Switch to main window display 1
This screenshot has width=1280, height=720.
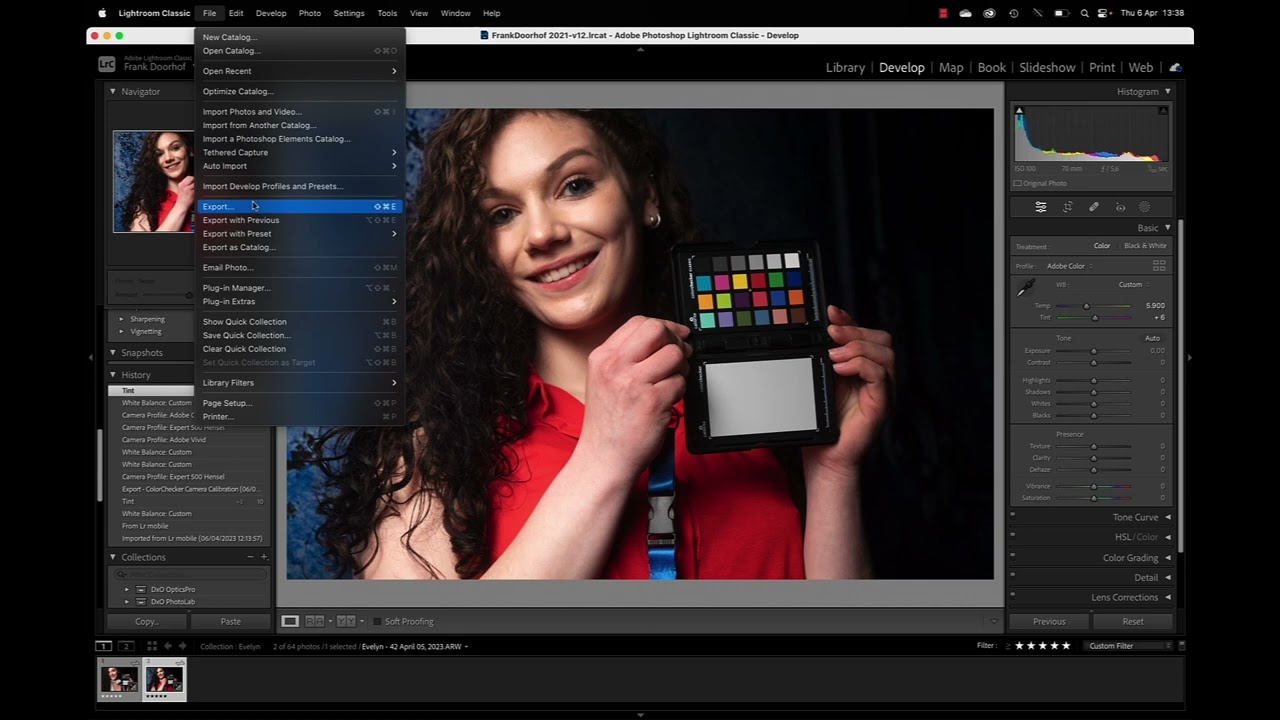click(104, 646)
